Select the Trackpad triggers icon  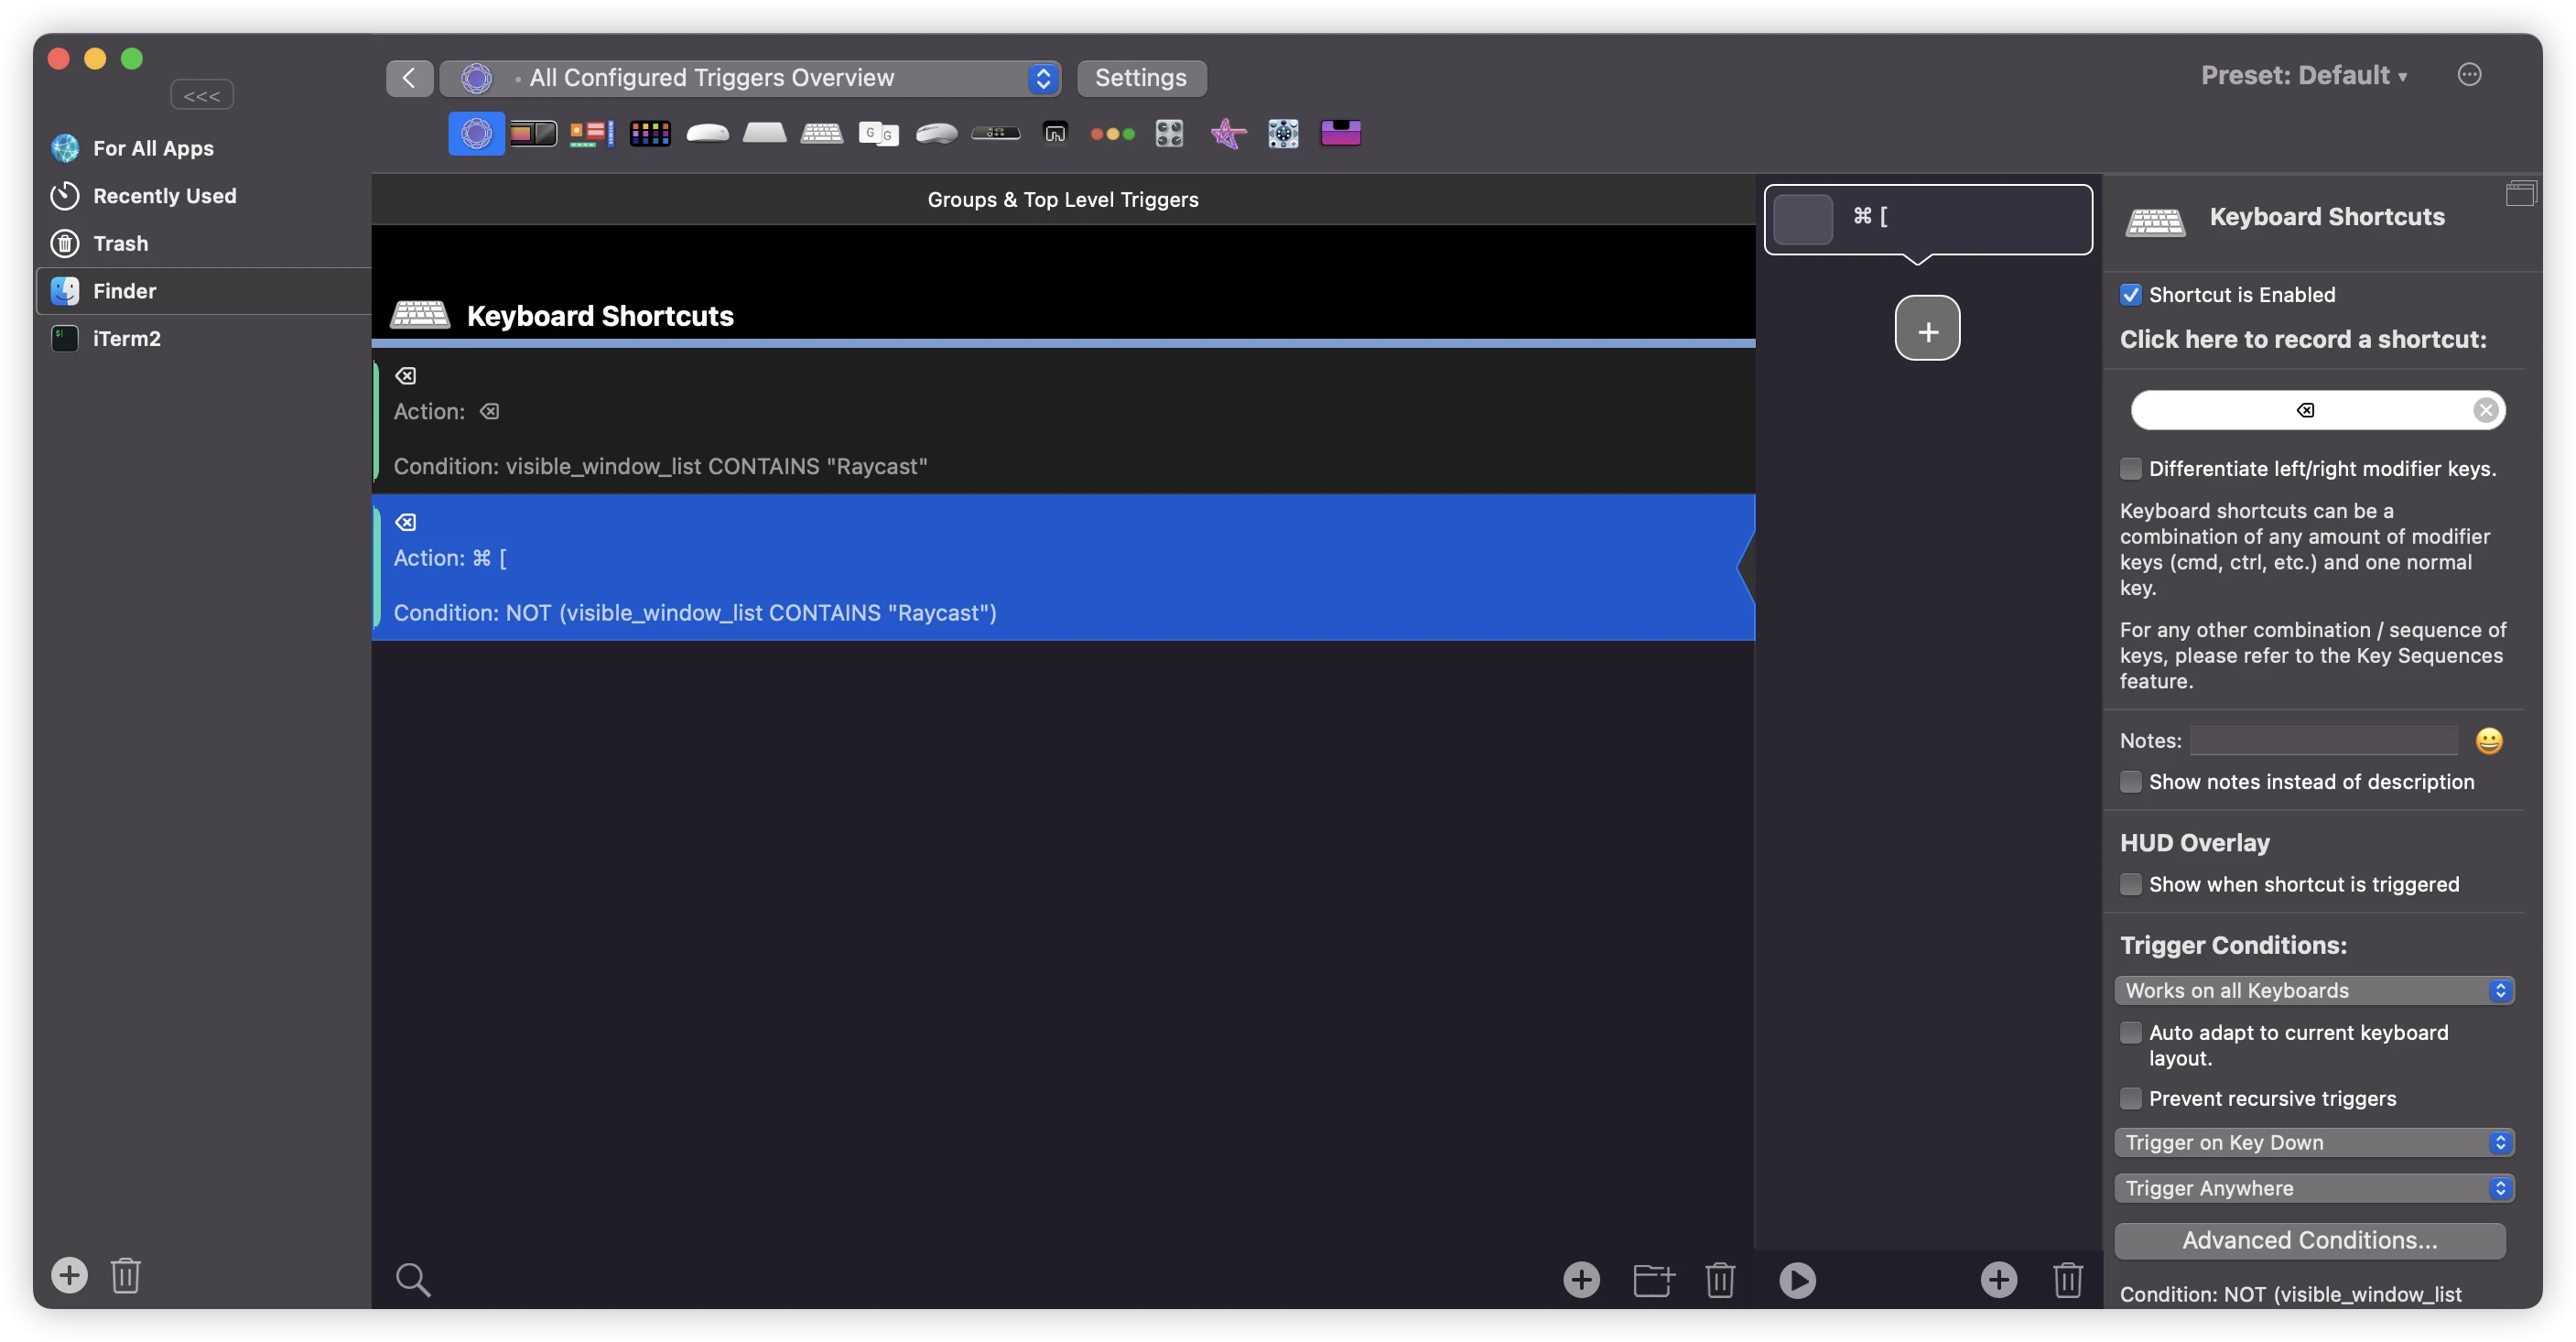coord(764,133)
